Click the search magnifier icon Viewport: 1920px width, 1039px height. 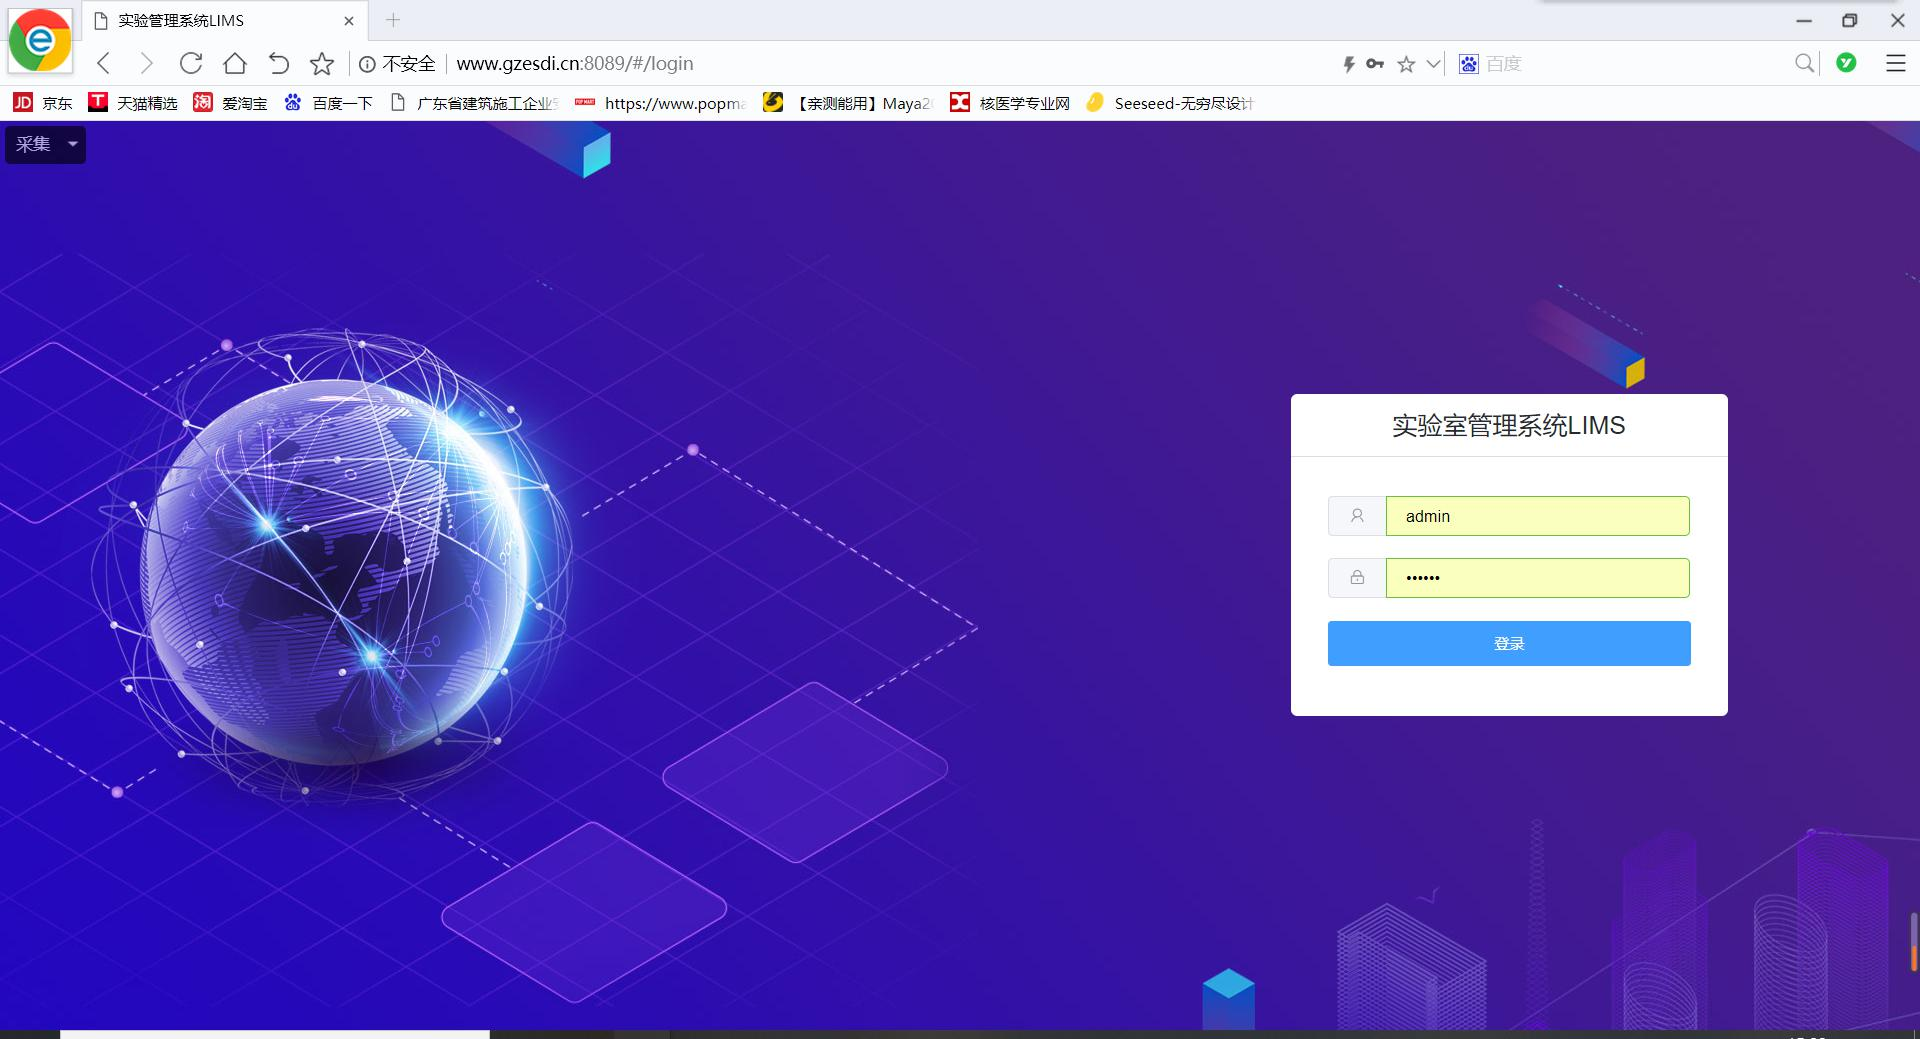pyautogui.click(x=1804, y=64)
